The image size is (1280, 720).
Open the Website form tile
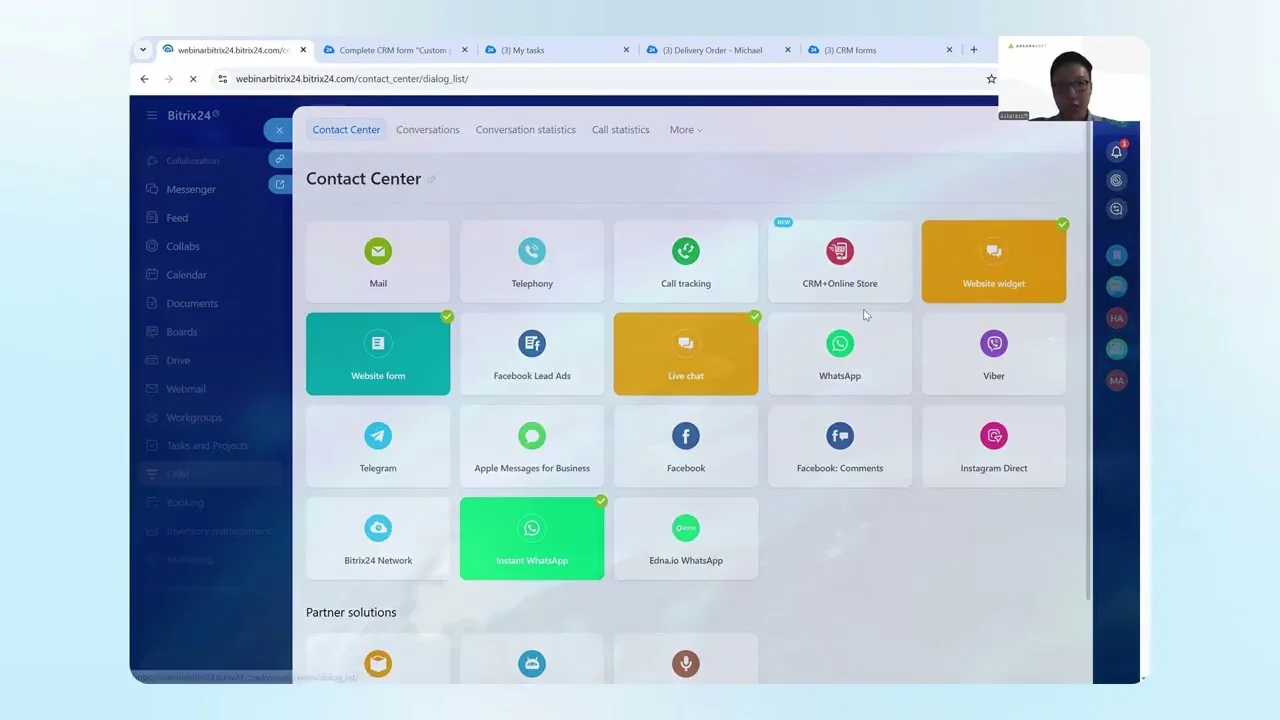(378, 354)
